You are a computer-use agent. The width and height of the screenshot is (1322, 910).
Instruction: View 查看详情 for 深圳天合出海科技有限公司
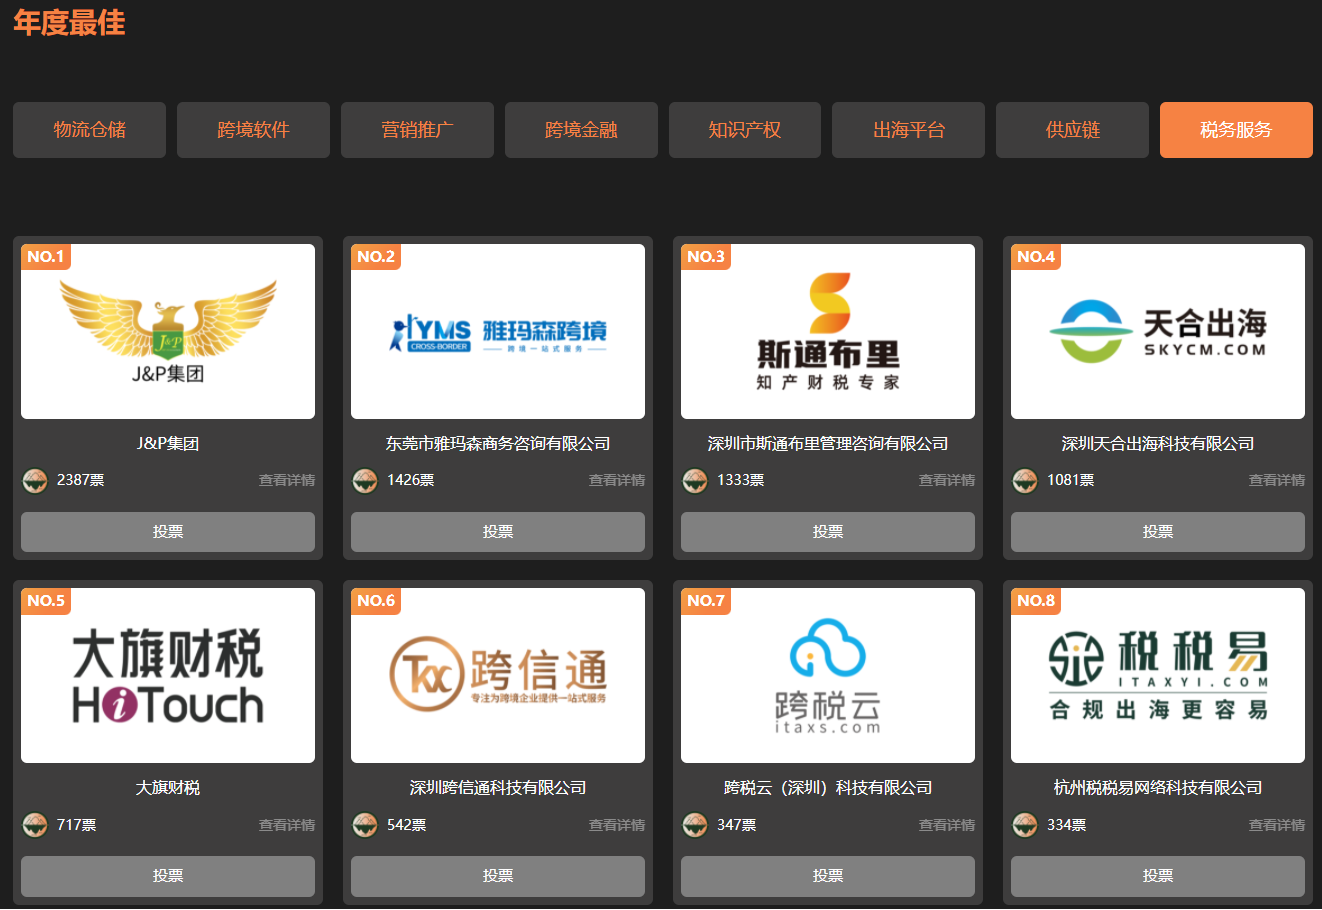pyautogui.click(x=1277, y=480)
